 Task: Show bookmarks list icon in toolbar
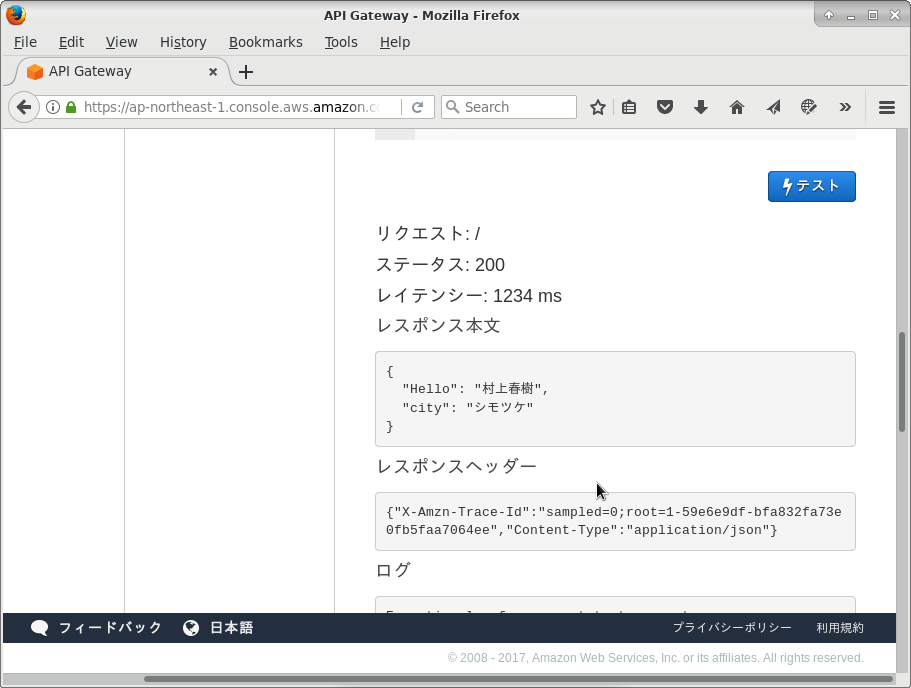click(x=629, y=107)
